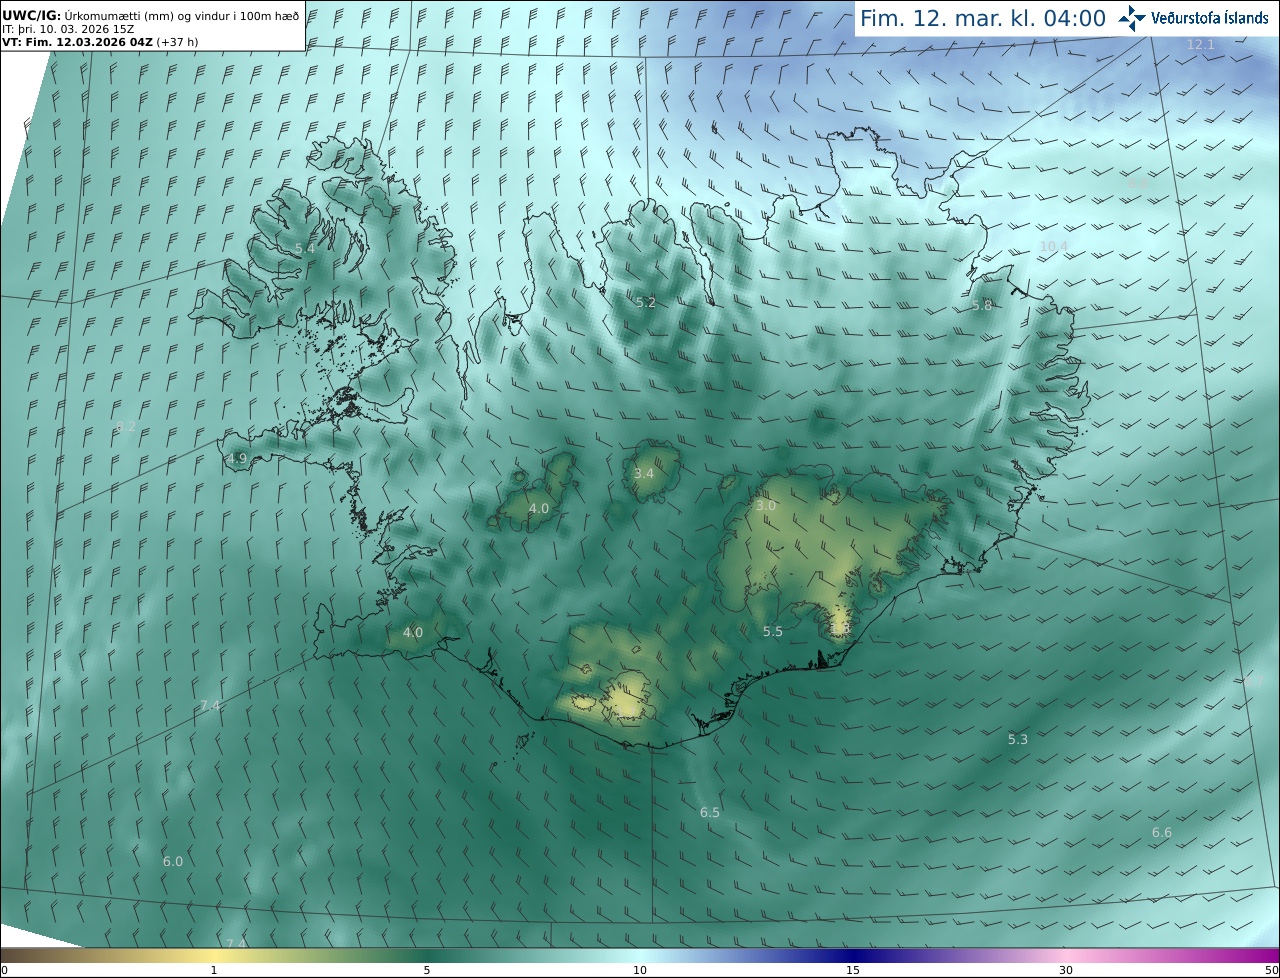Viewport: 1280px width, 978px height.
Task: Click the 'Veðurstofa Íslands' wordmark text
Action: coord(1210,18)
